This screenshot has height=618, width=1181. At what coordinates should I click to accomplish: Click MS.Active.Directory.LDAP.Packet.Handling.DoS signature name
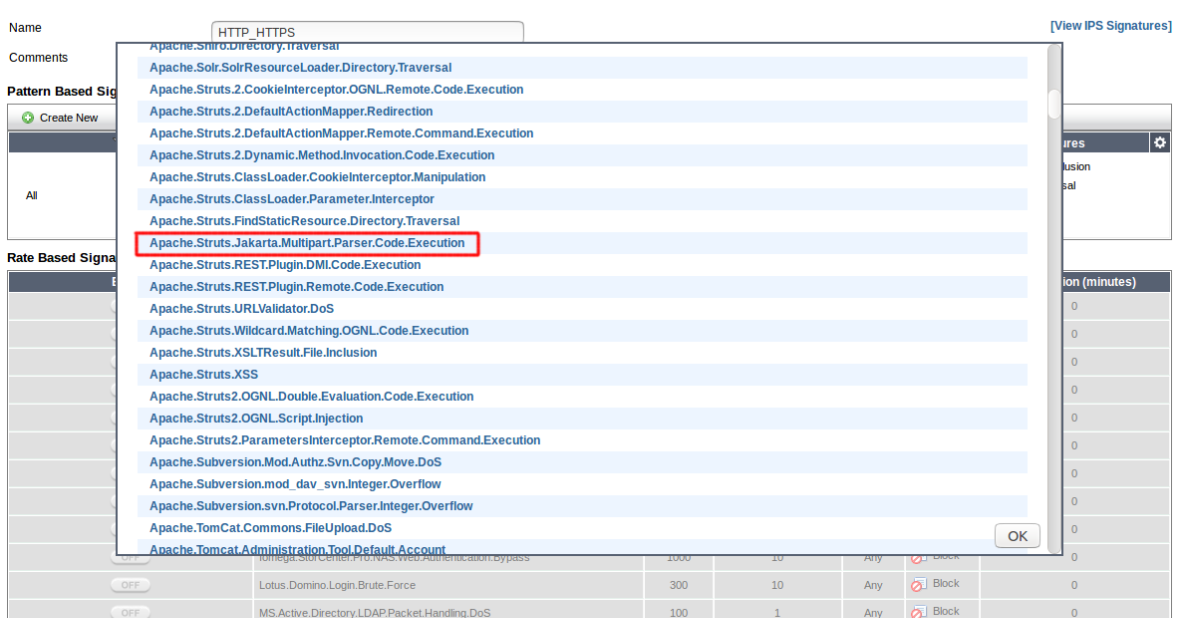(374, 613)
